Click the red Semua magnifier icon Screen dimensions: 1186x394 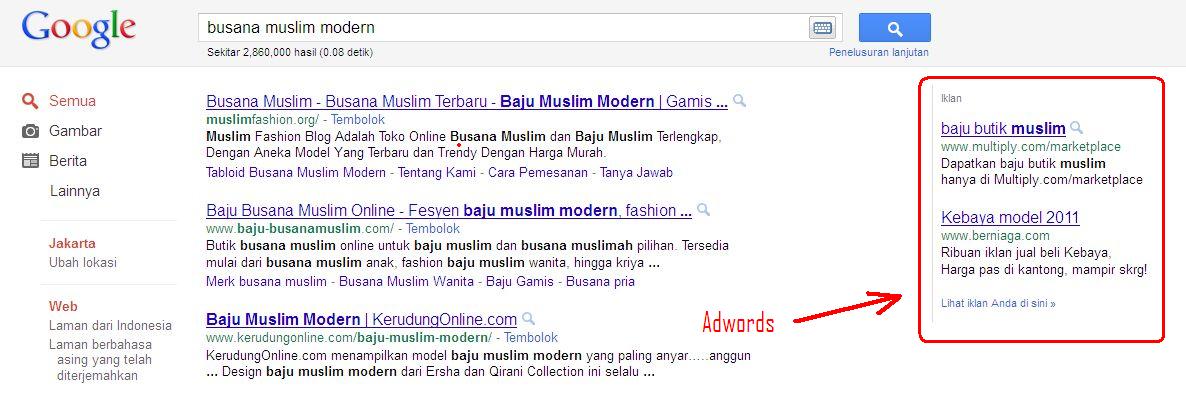(29, 101)
